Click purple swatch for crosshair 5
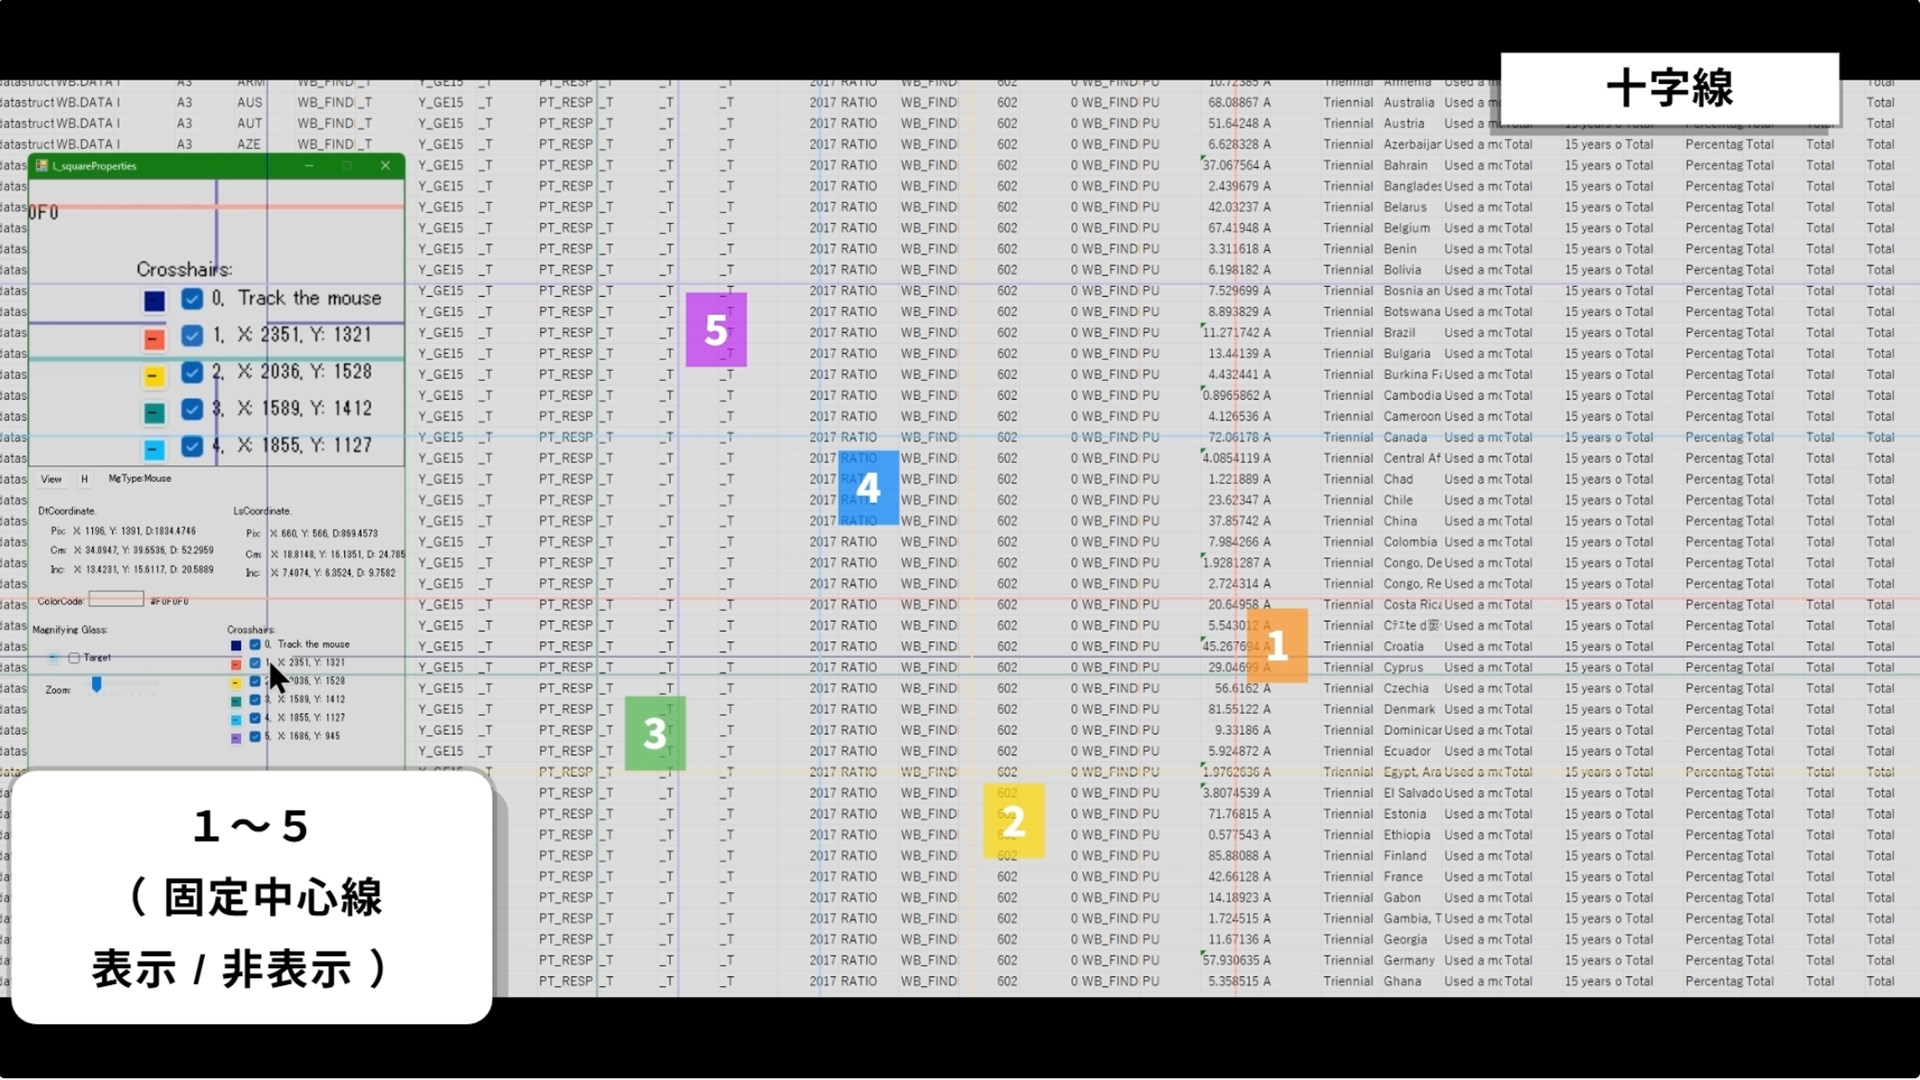 pos(236,738)
